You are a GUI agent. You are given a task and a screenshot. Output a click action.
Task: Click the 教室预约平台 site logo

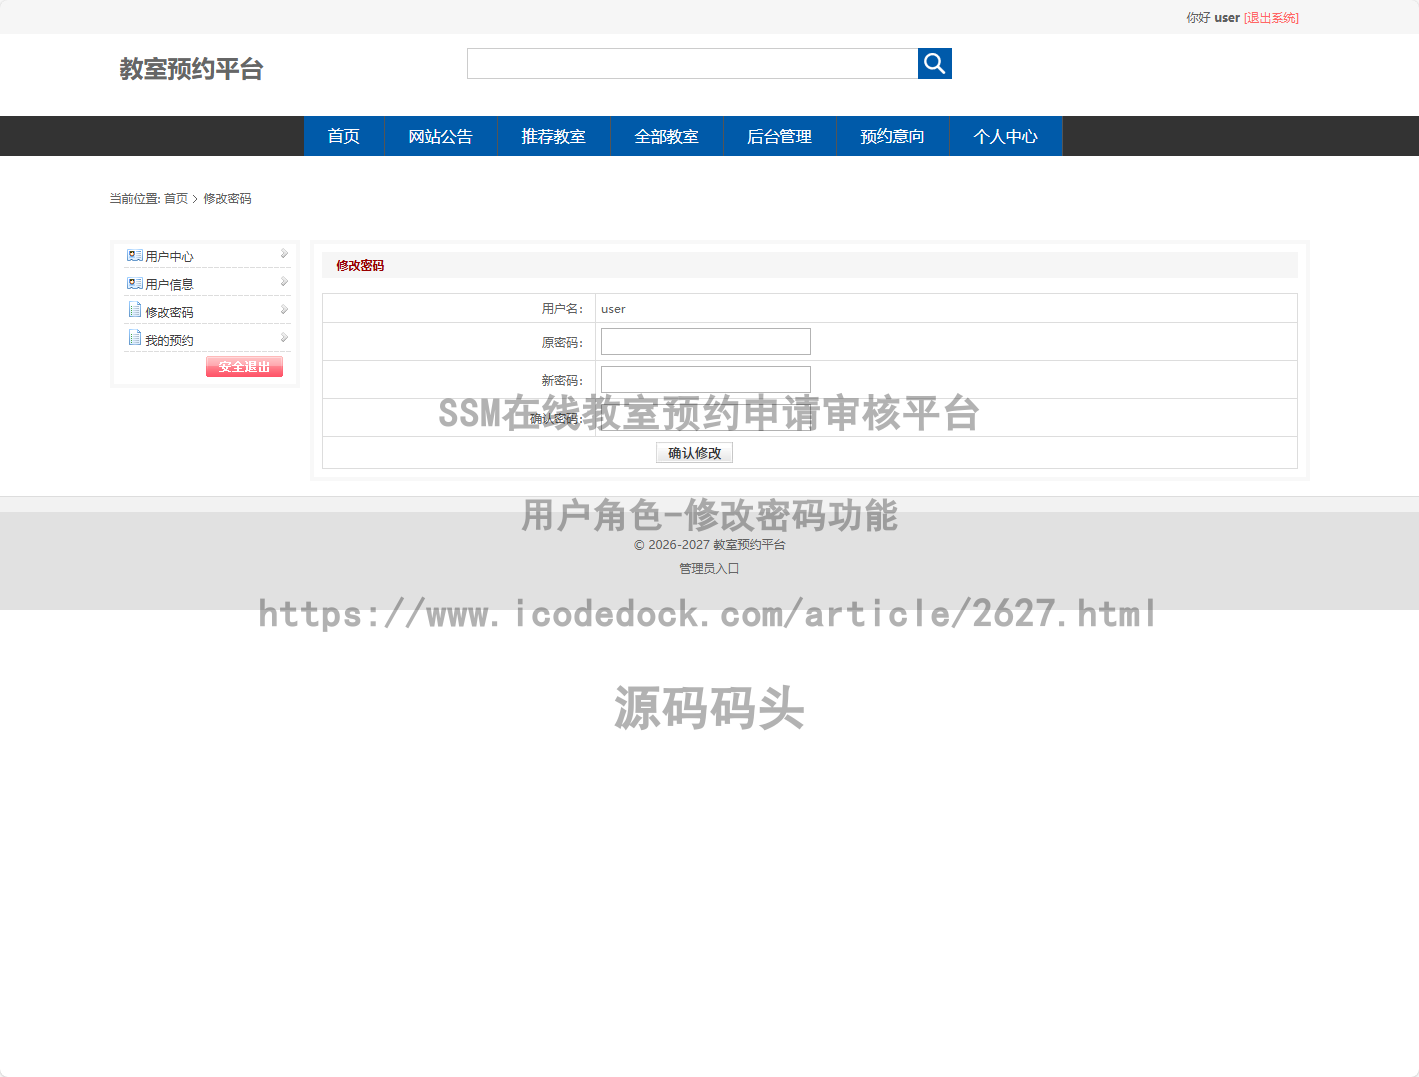click(x=191, y=69)
